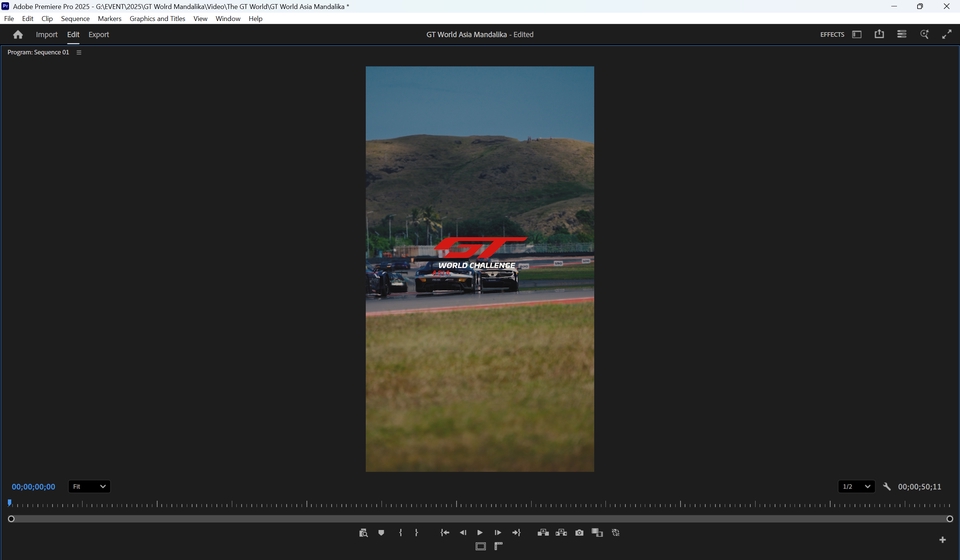Click the Quick Export share icon
960x560 pixels.
[x=879, y=35]
